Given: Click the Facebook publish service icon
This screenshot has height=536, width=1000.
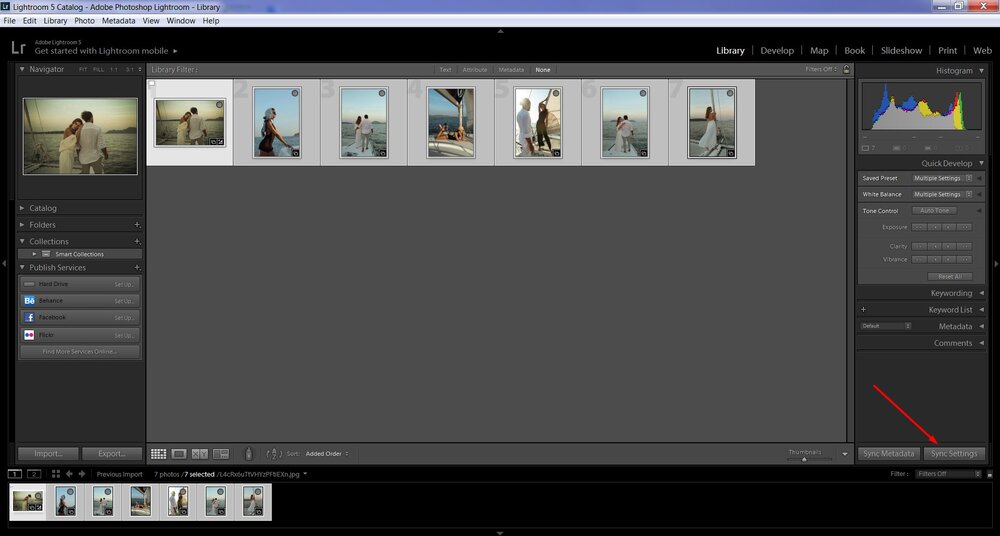Looking at the screenshot, I should 29,318.
